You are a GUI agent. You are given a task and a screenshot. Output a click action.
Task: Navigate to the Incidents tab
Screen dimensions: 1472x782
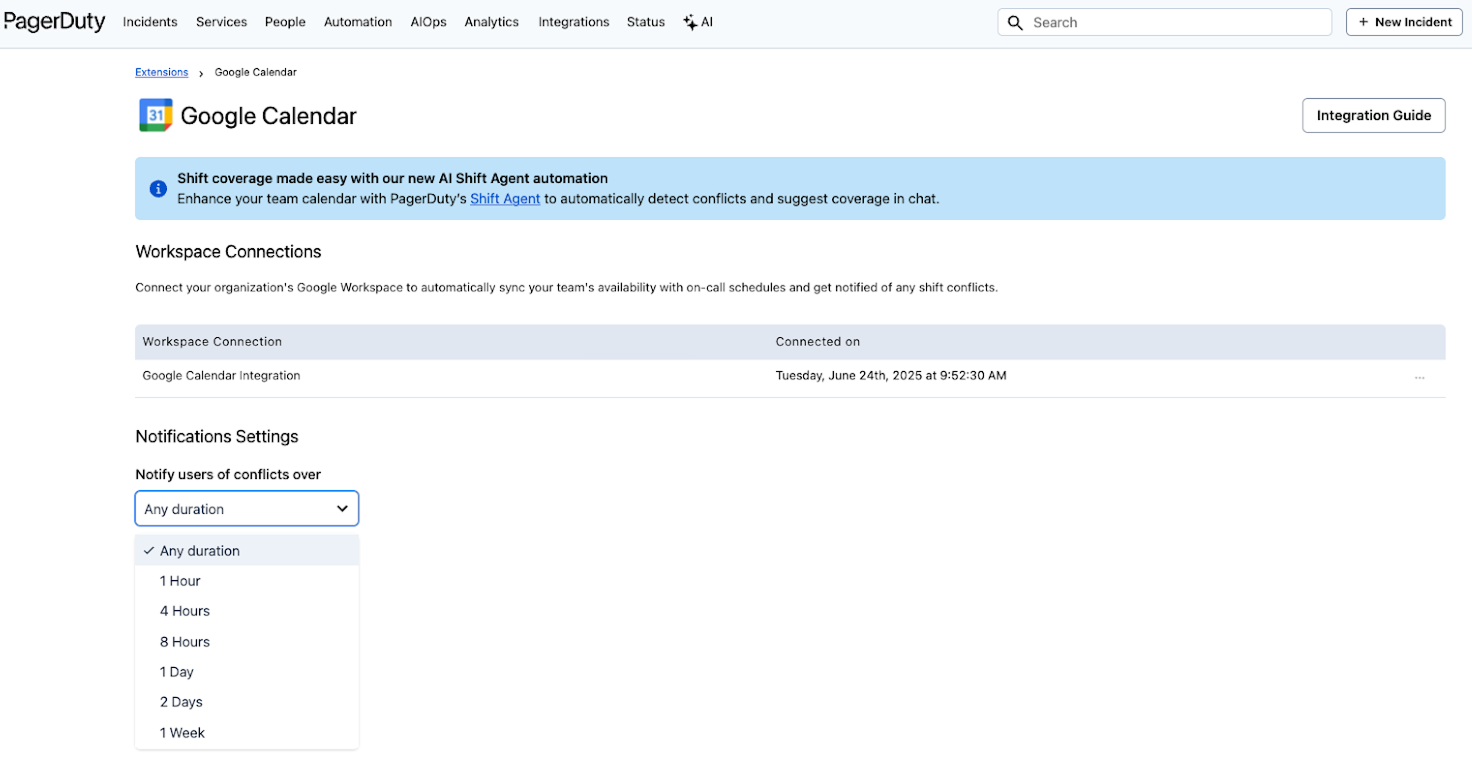tap(150, 21)
